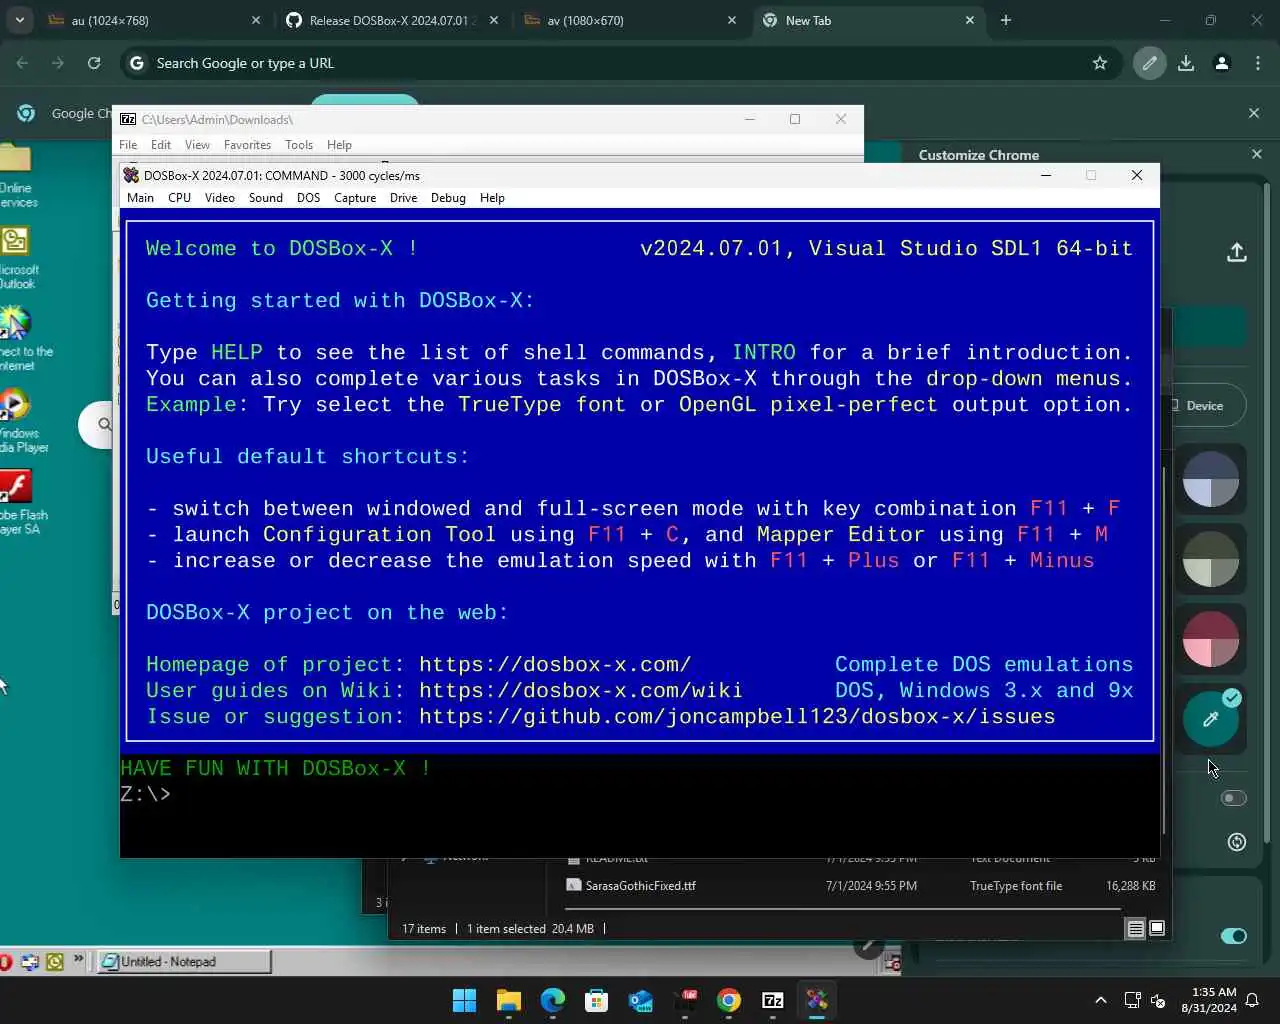The height and width of the screenshot is (1024, 1280).
Task: Close the New Tab browser tab
Action: point(969,20)
